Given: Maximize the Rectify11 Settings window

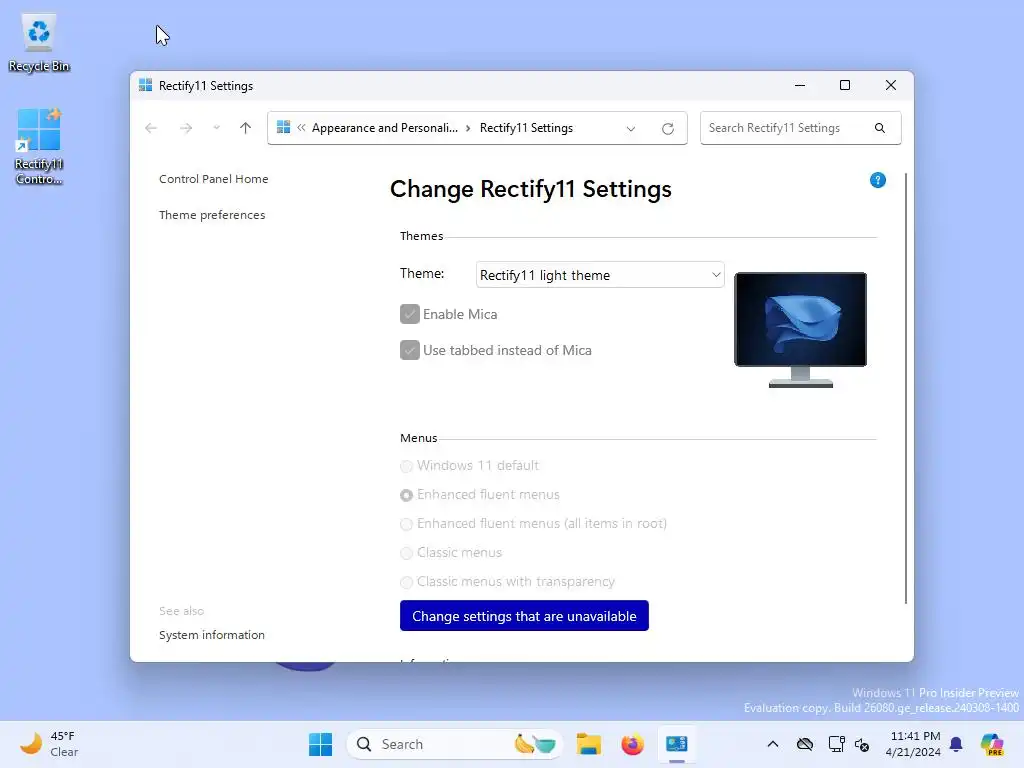Looking at the screenshot, I should (x=844, y=86).
